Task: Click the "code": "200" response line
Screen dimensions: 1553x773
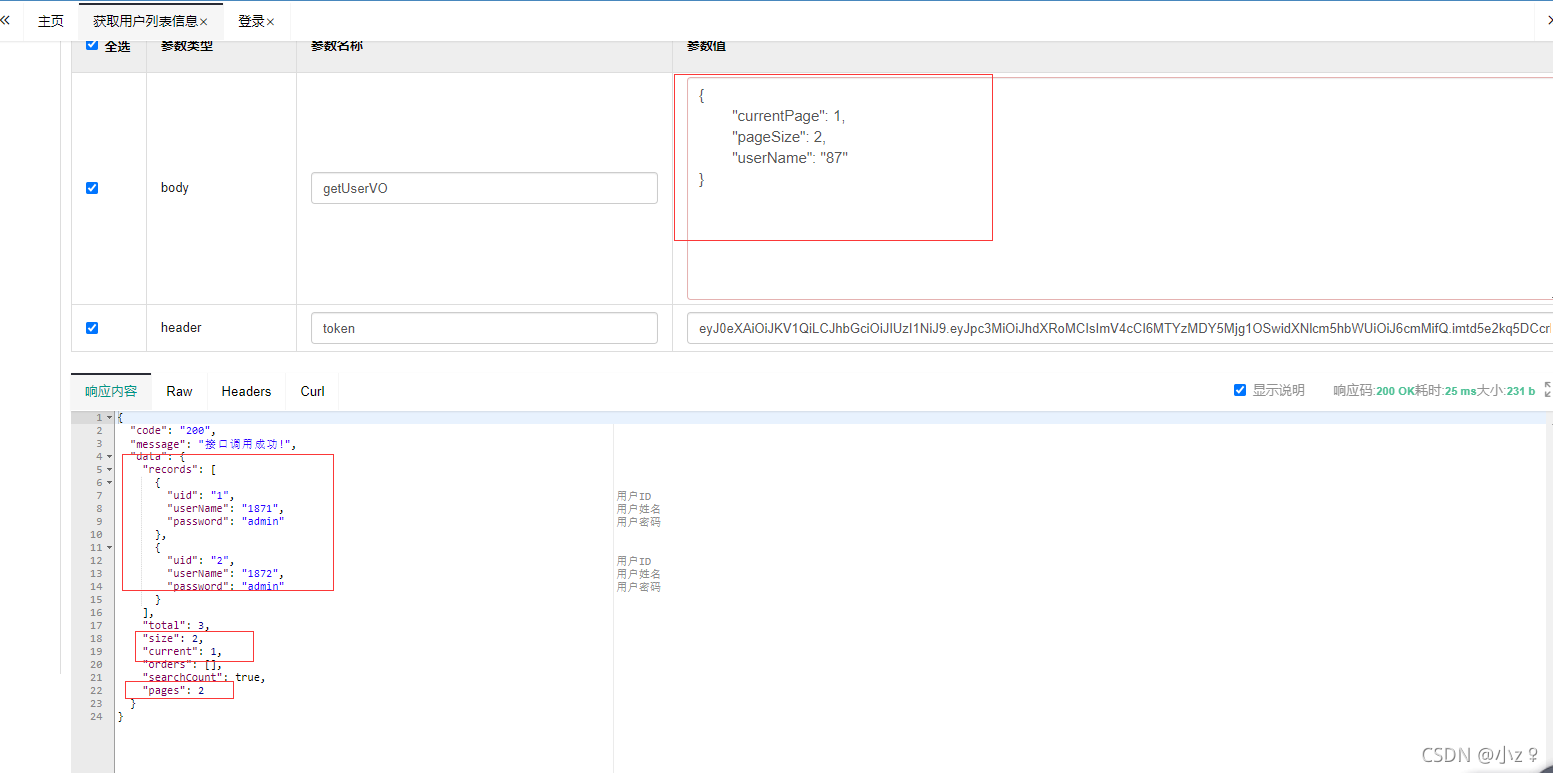Action: coord(172,430)
